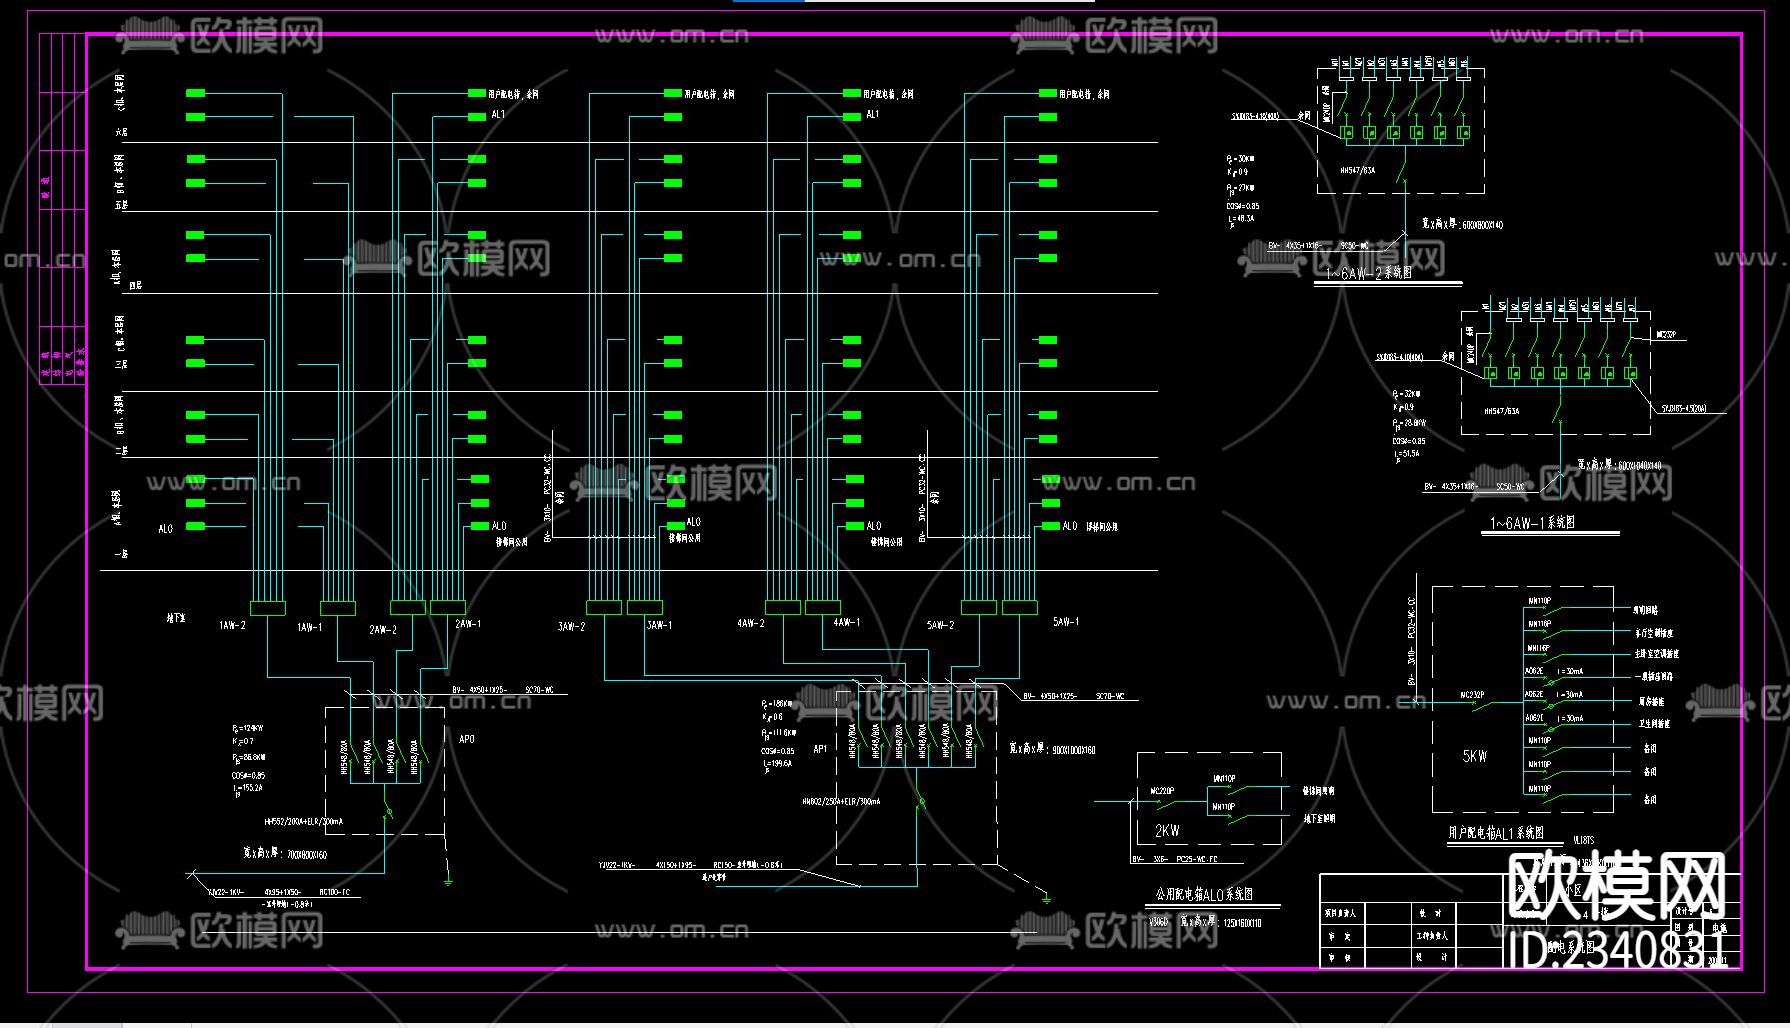
Task: Click the HH602/250A+ELR/300mA breaker label
Action: click(x=841, y=802)
